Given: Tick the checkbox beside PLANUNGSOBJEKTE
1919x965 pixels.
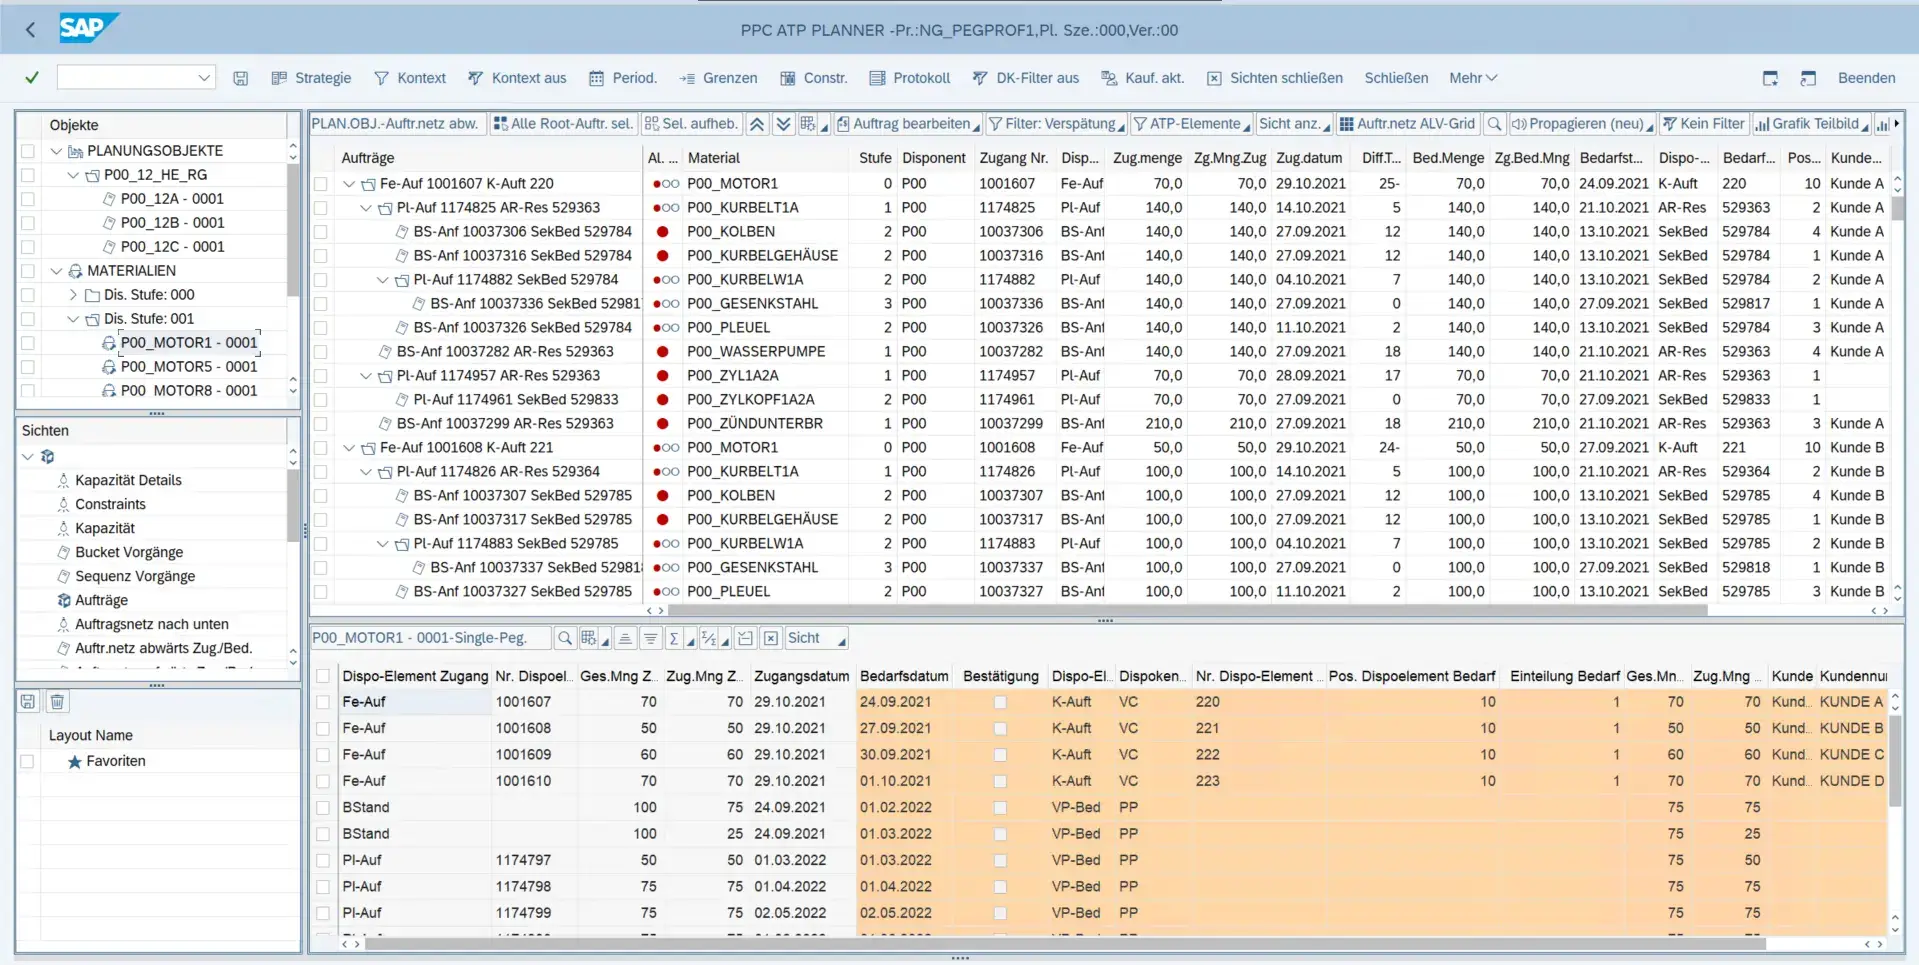Looking at the screenshot, I should tap(28, 151).
